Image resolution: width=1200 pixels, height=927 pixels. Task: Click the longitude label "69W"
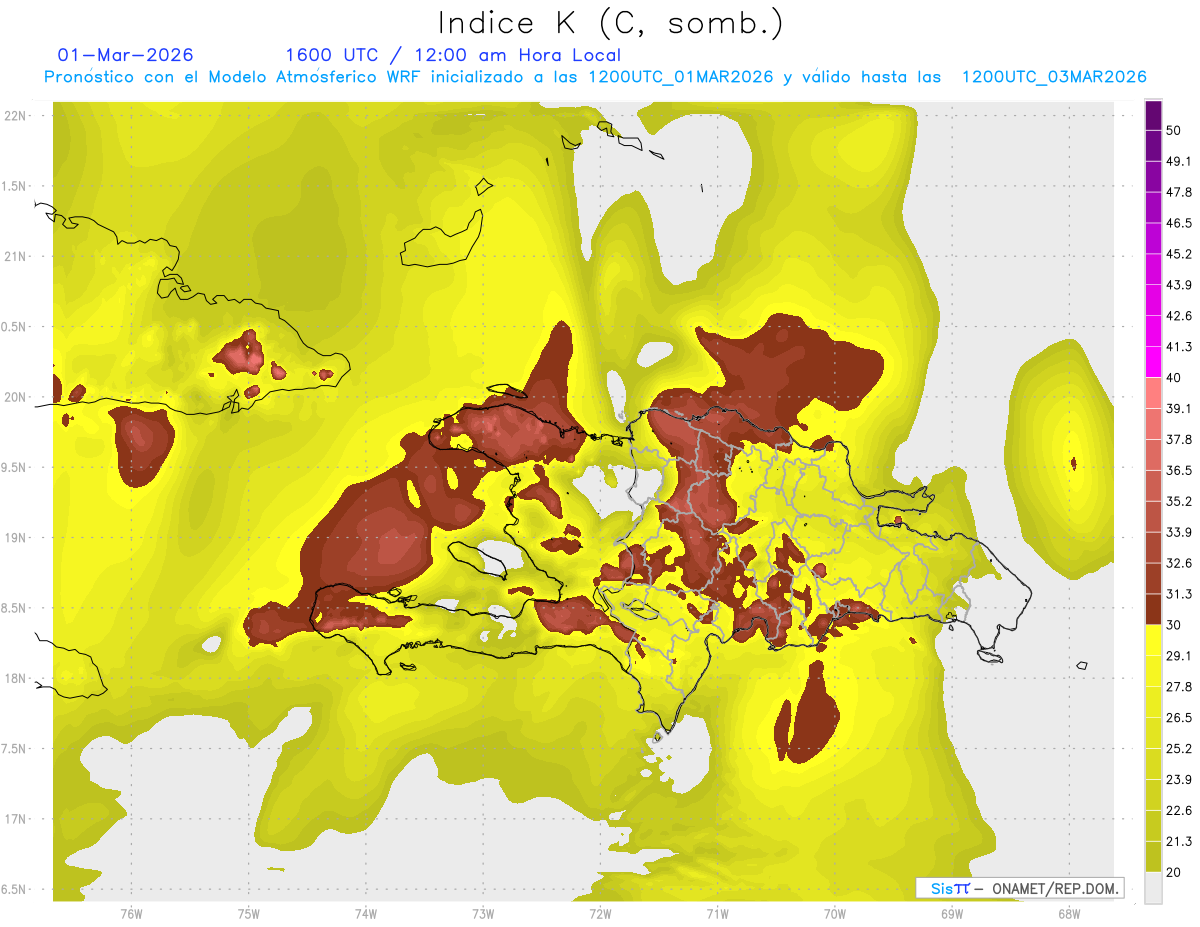(952, 914)
